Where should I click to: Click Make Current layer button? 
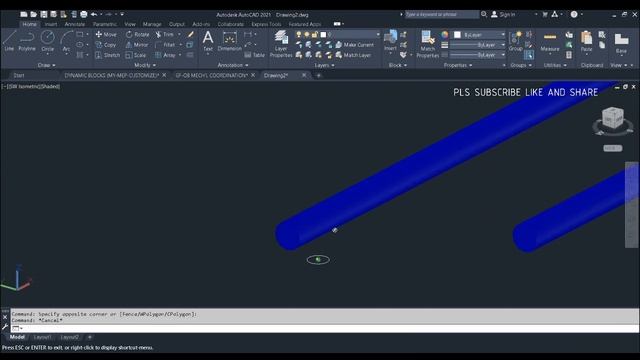tap(354, 45)
